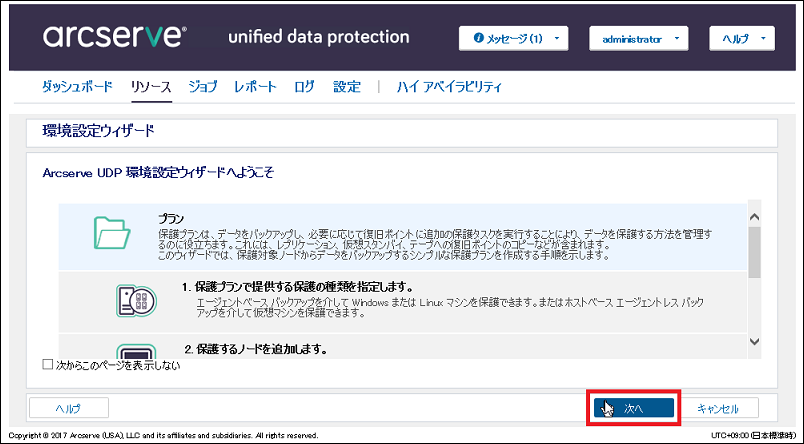Click the green folder Plan icon

click(112, 233)
